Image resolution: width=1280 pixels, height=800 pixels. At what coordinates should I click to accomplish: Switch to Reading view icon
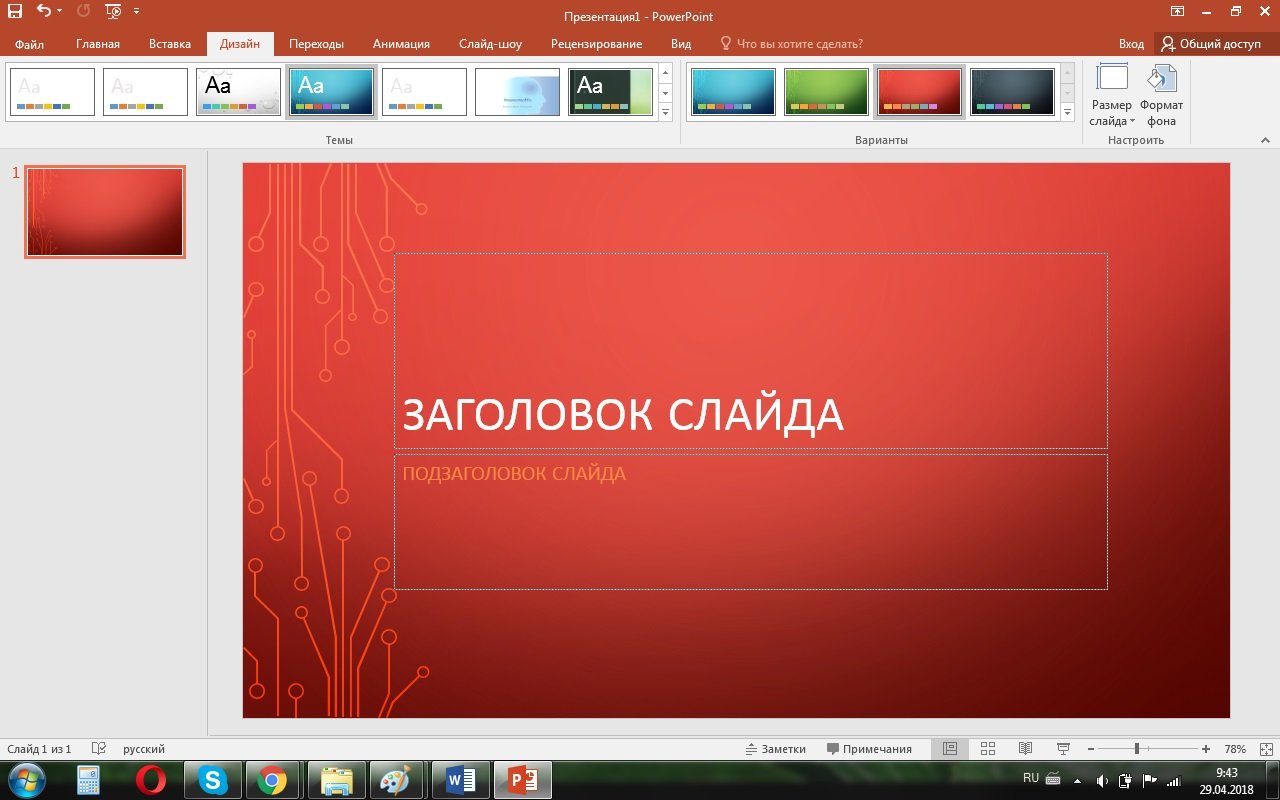coord(1025,749)
